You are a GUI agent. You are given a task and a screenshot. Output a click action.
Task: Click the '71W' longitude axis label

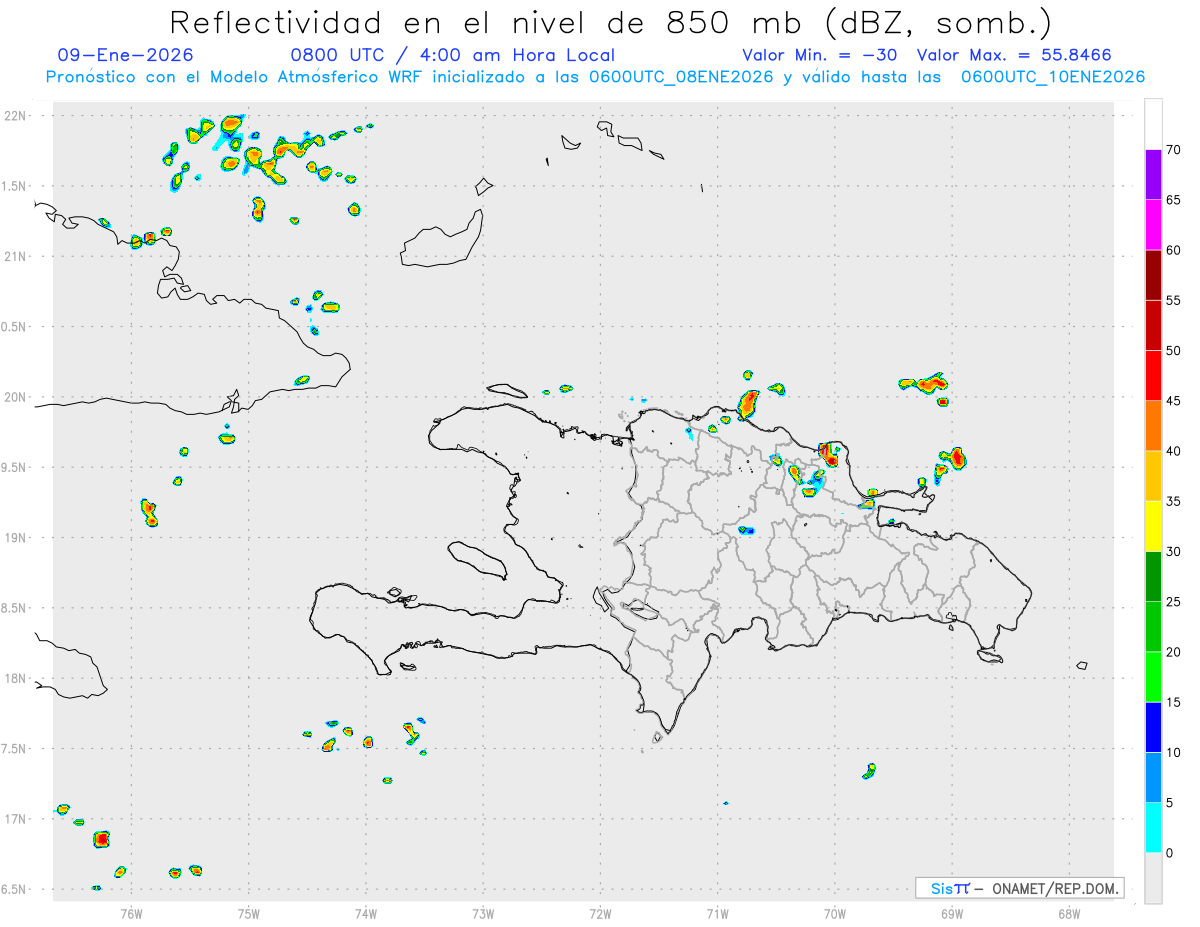(x=717, y=914)
